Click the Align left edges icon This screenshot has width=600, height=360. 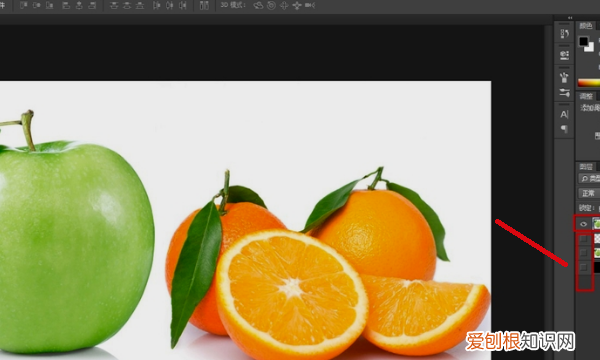click(66, 5)
